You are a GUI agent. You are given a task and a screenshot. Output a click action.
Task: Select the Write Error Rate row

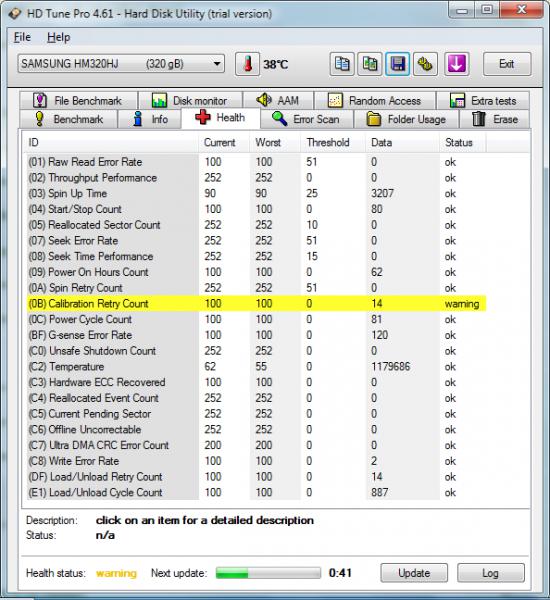(x=256, y=461)
